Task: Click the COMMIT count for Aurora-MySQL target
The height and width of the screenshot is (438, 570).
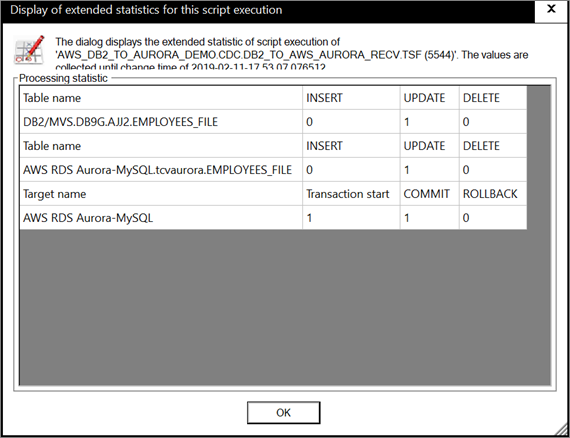Action: click(x=429, y=218)
